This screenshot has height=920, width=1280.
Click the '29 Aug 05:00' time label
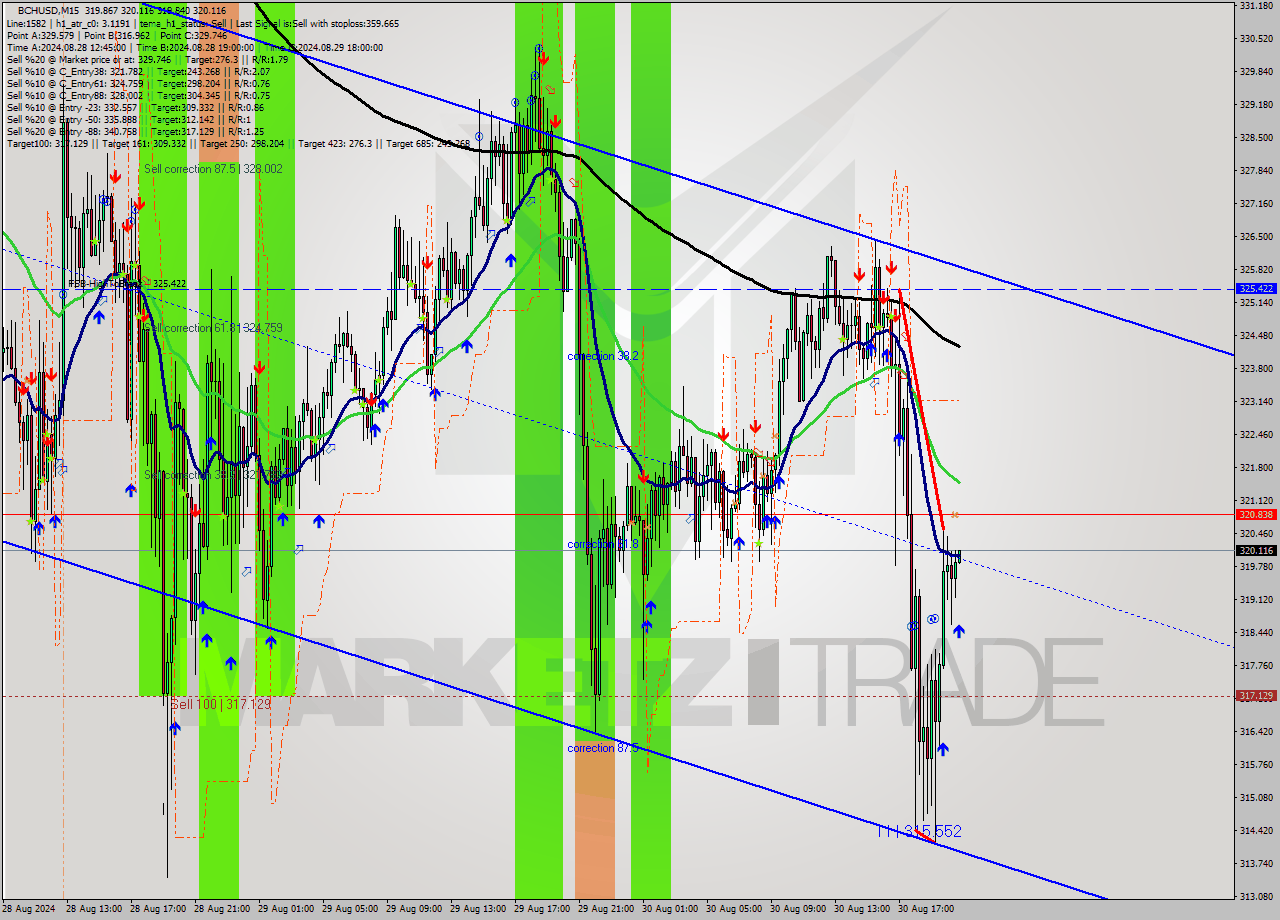click(x=350, y=909)
